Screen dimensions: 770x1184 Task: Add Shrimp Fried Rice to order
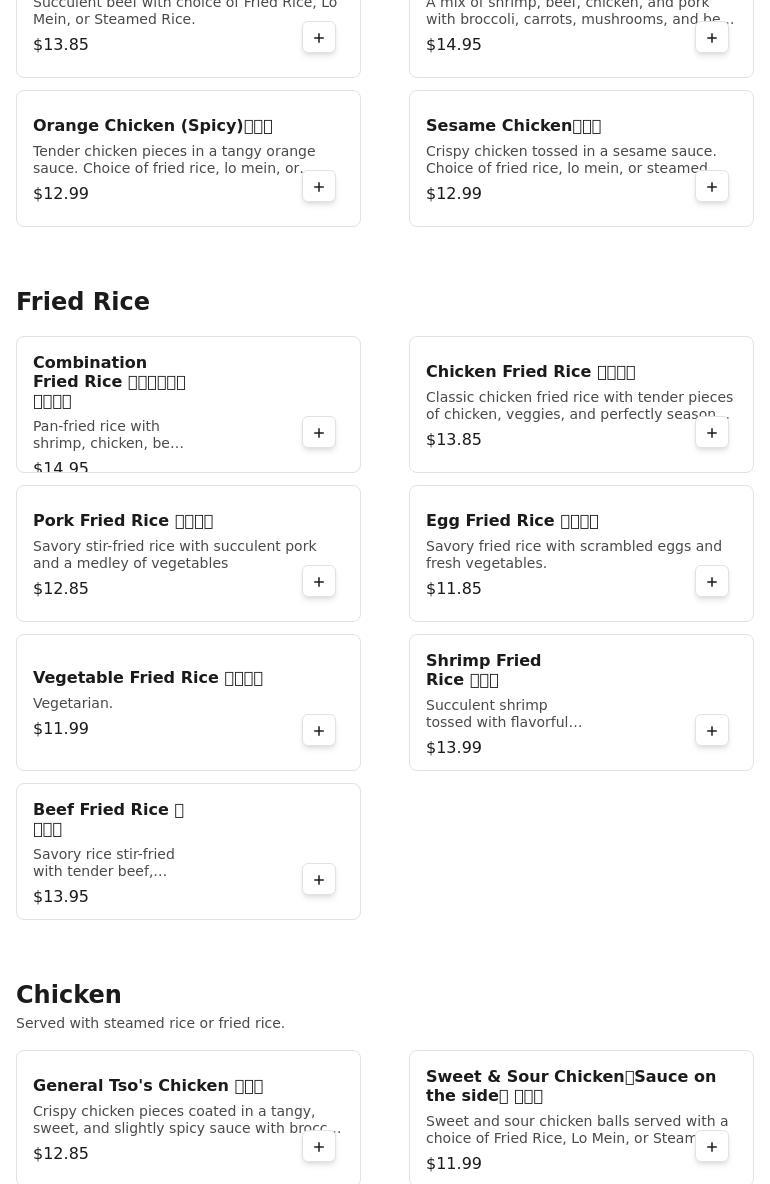(712, 731)
